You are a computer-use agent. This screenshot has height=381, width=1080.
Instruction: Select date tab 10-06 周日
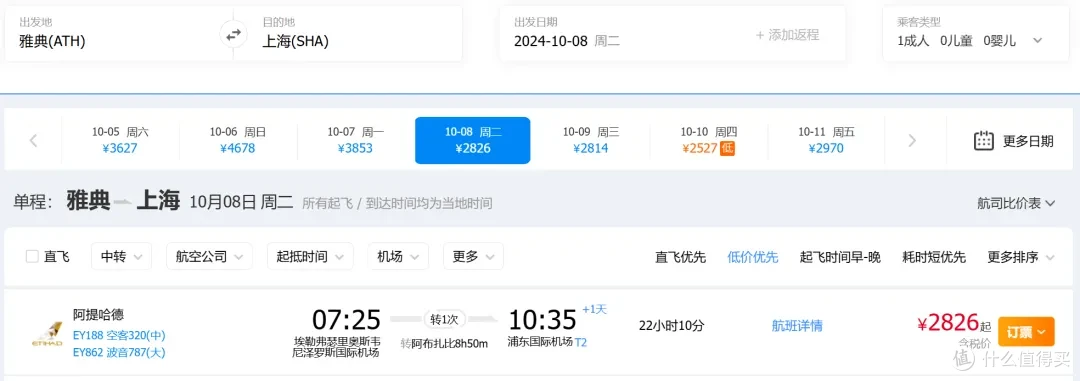[x=238, y=140]
